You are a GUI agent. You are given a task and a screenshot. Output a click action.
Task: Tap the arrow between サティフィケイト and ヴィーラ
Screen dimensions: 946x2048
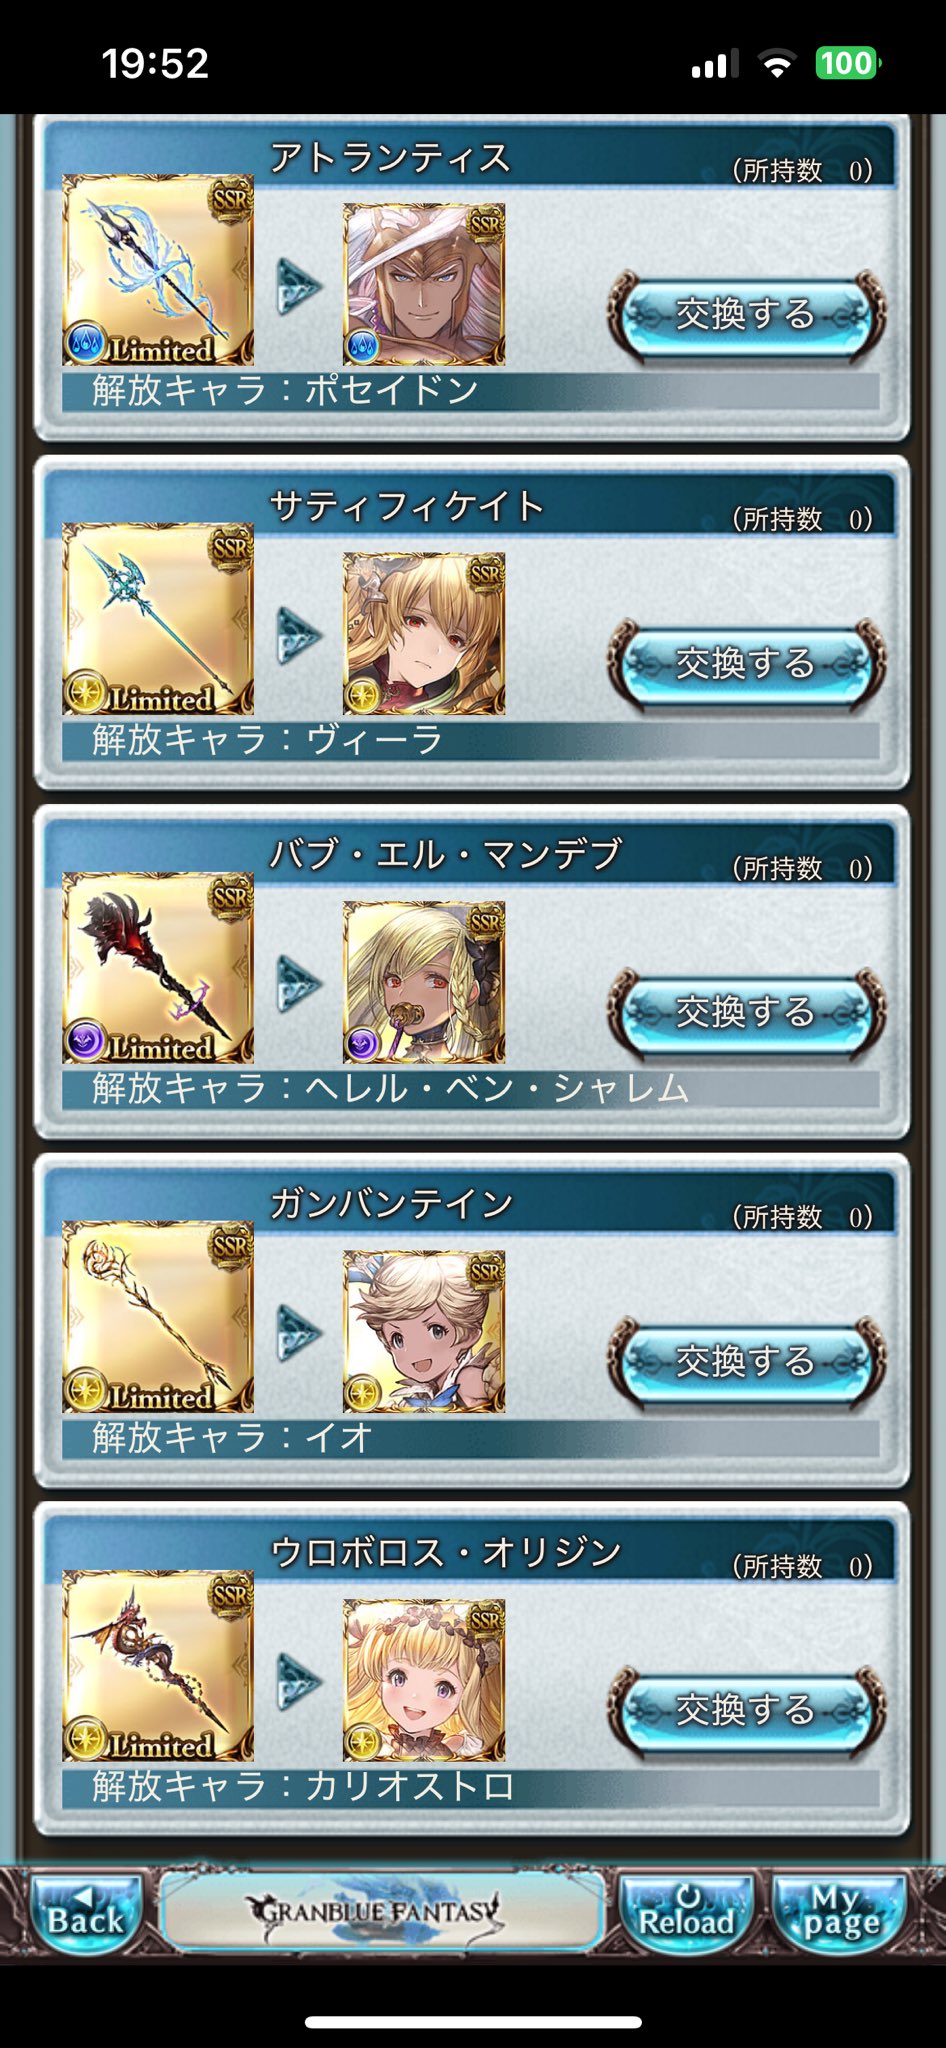coord(299,634)
